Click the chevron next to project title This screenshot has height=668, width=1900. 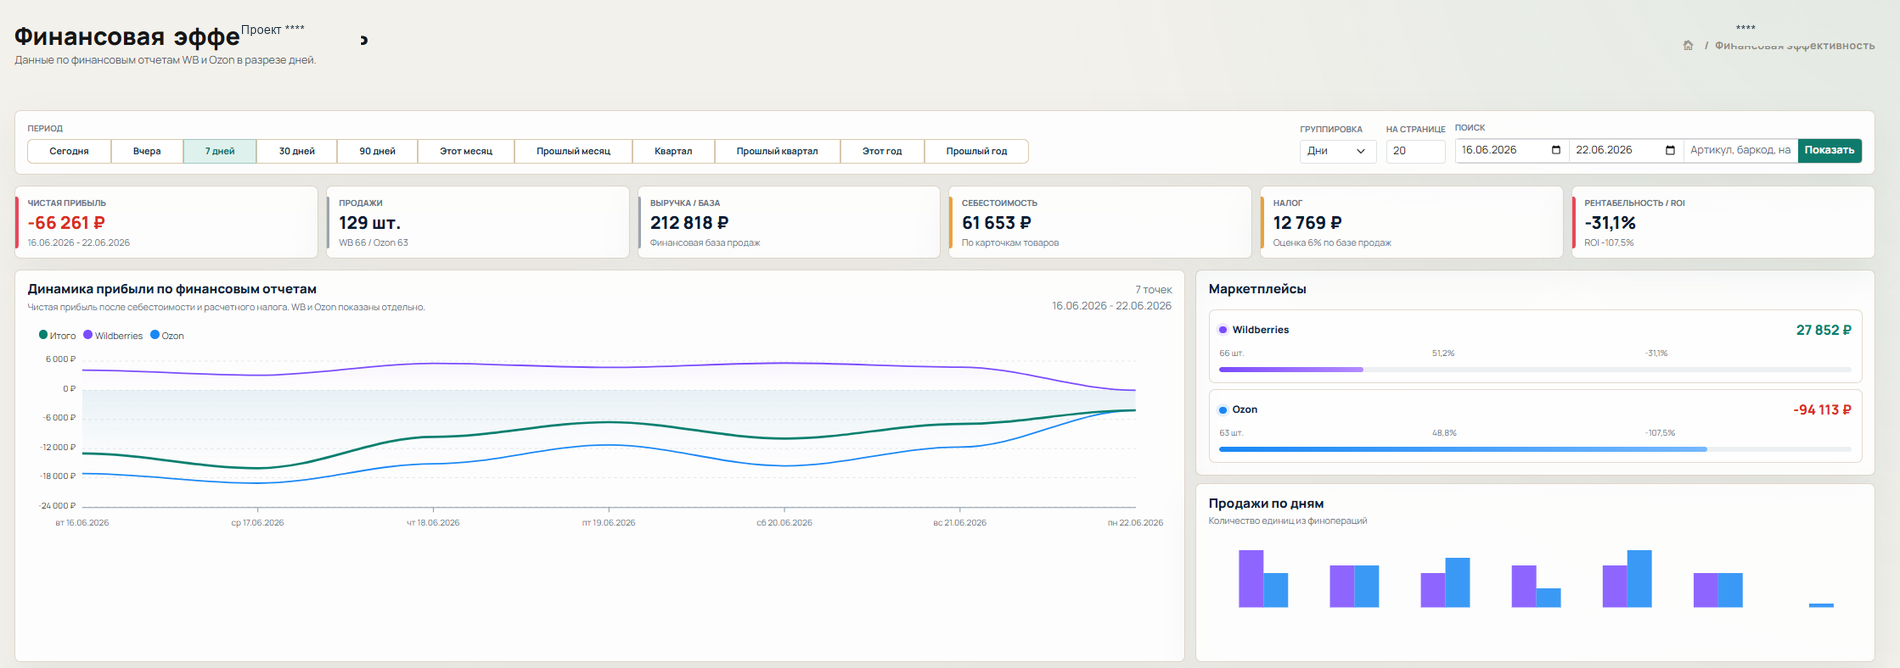click(364, 40)
